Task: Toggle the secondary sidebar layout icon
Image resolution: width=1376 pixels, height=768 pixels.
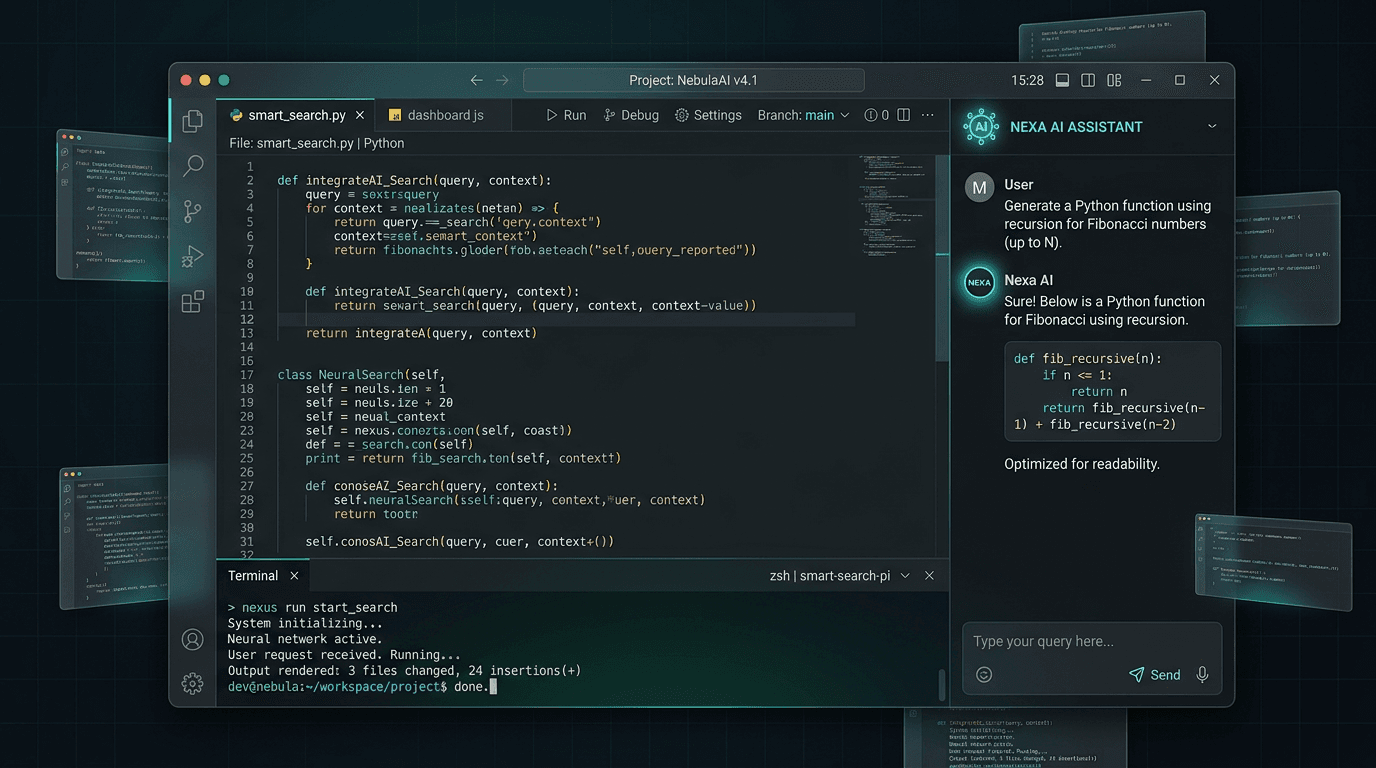Action: pos(1113,80)
